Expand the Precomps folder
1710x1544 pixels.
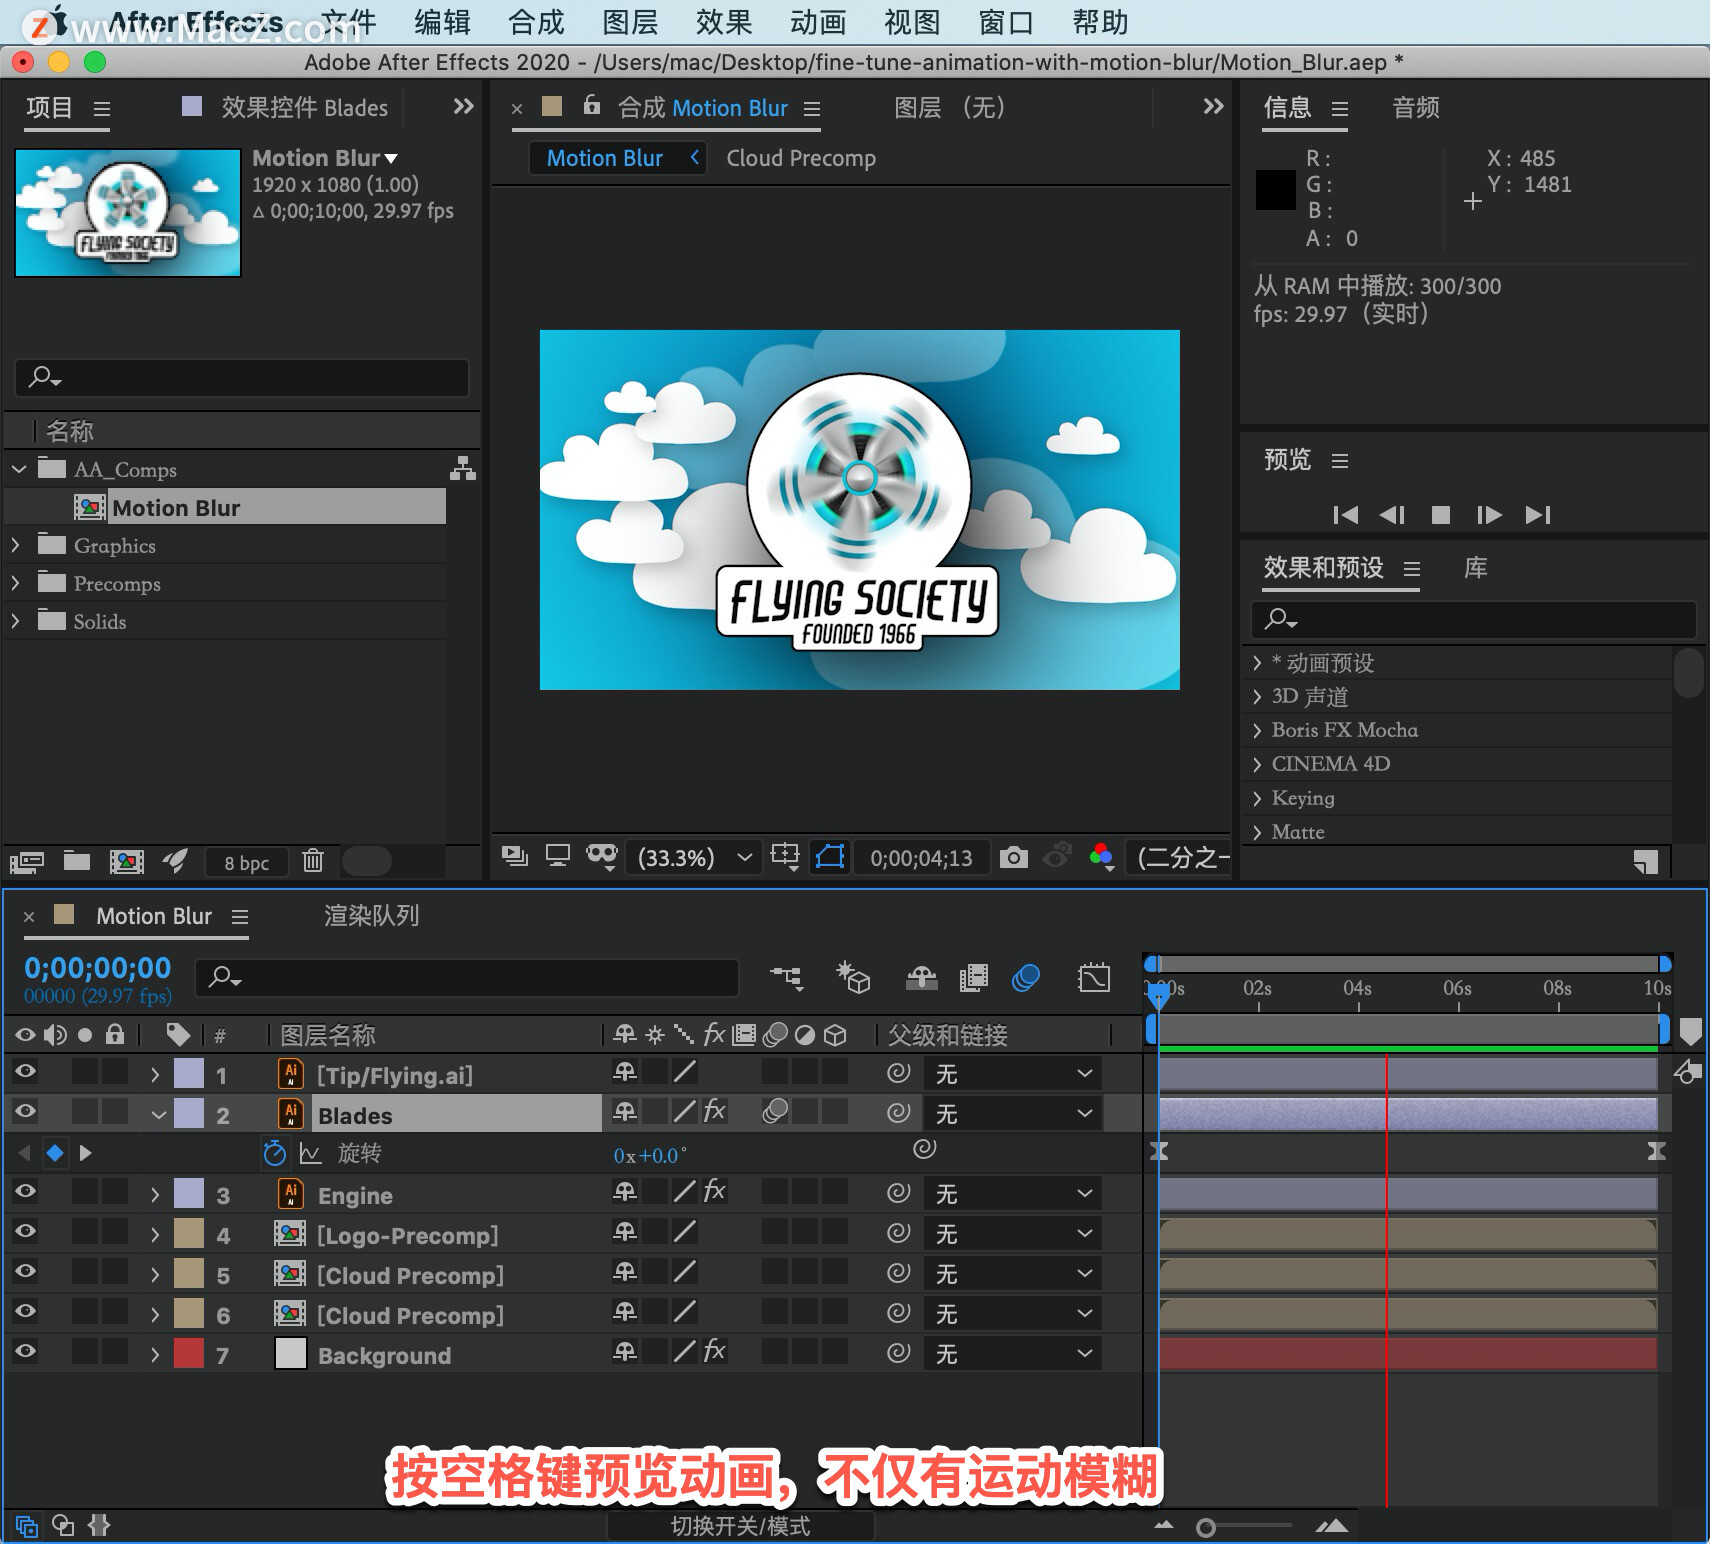[16, 583]
